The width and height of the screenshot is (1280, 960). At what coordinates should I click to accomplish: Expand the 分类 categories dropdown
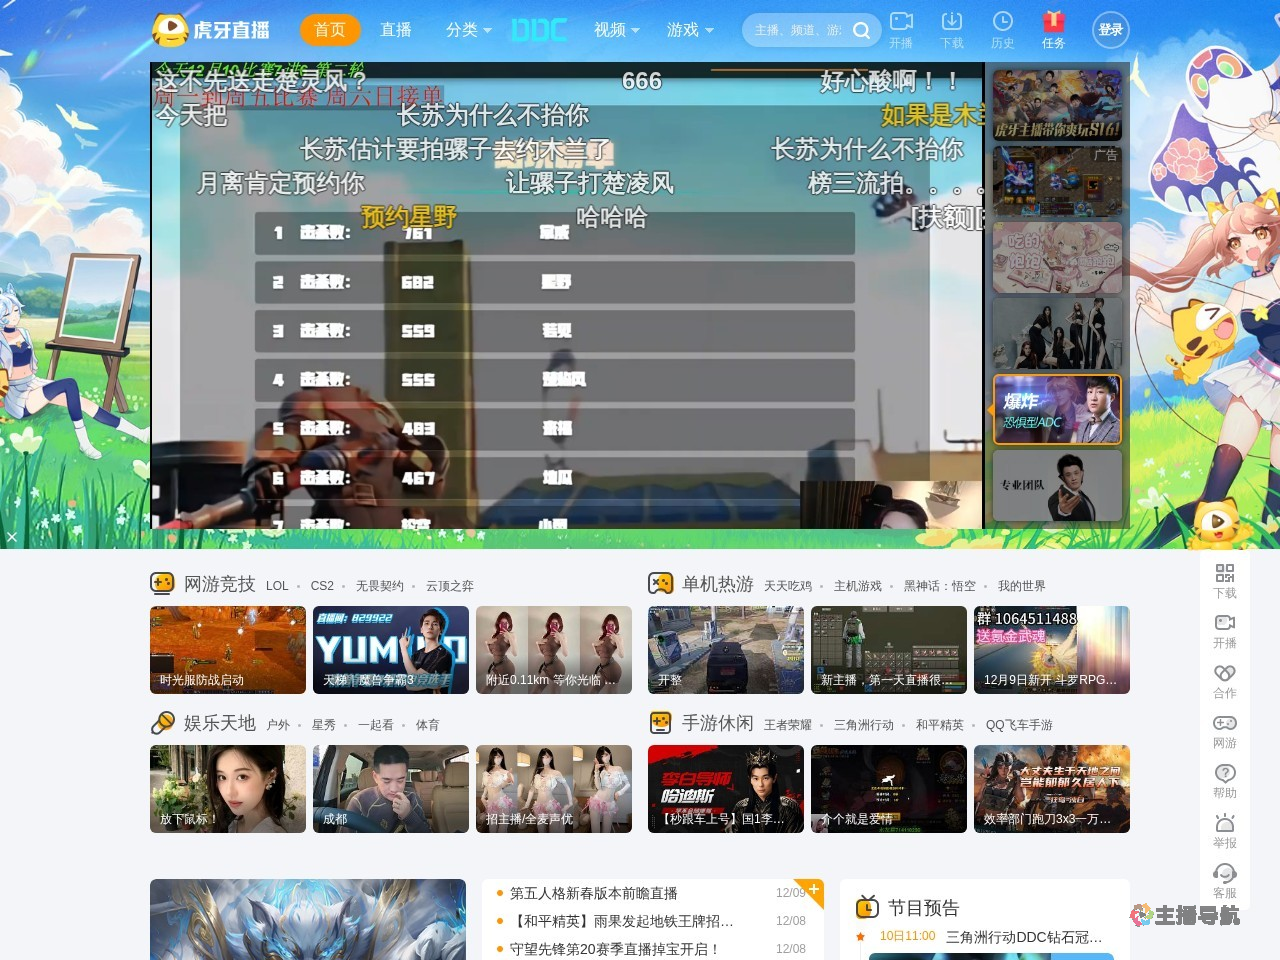click(x=466, y=30)
